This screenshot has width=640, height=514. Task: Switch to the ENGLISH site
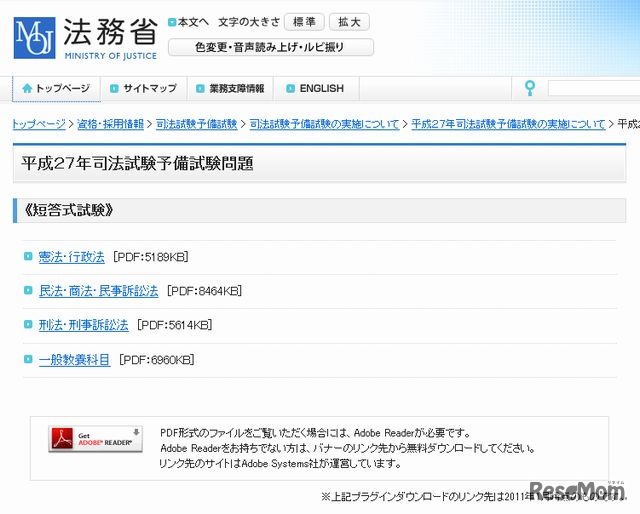[316, 88]
